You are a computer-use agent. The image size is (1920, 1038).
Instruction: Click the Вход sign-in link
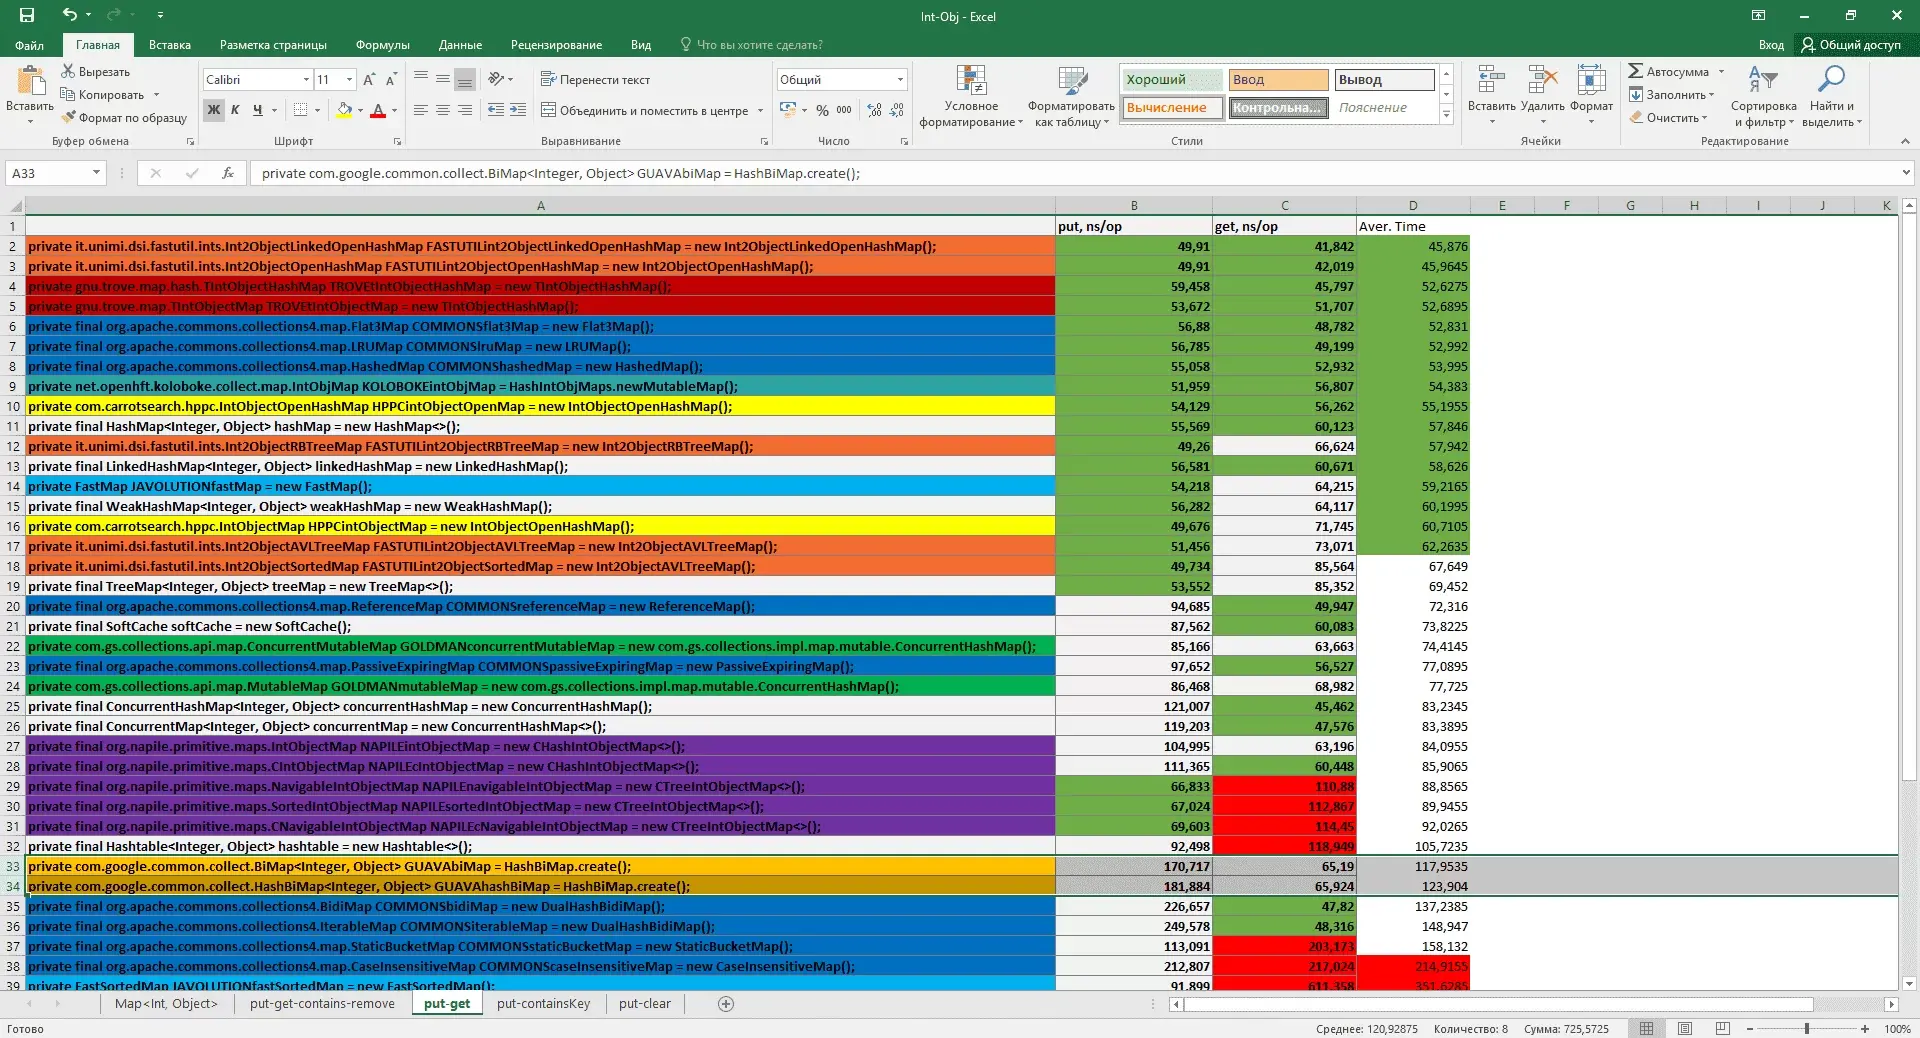(1771, 45)
